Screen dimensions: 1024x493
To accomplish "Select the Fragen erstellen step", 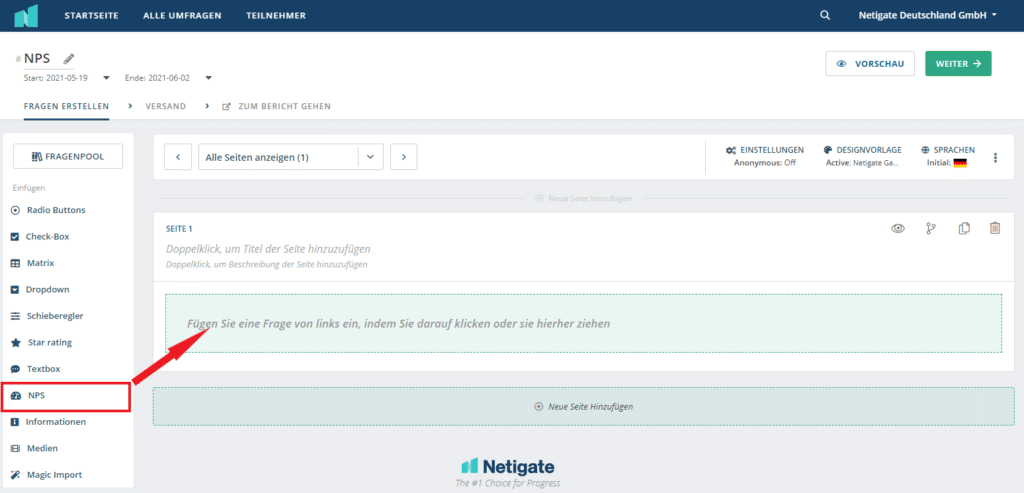I will point(66,106).
